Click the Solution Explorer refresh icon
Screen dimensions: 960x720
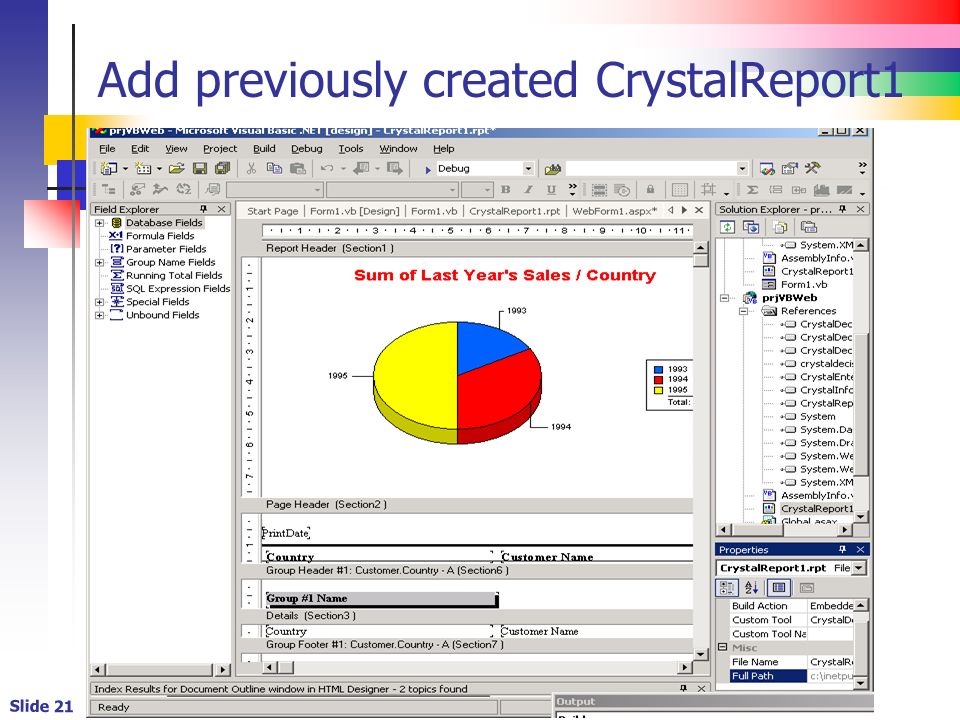[x=727, y=227]
